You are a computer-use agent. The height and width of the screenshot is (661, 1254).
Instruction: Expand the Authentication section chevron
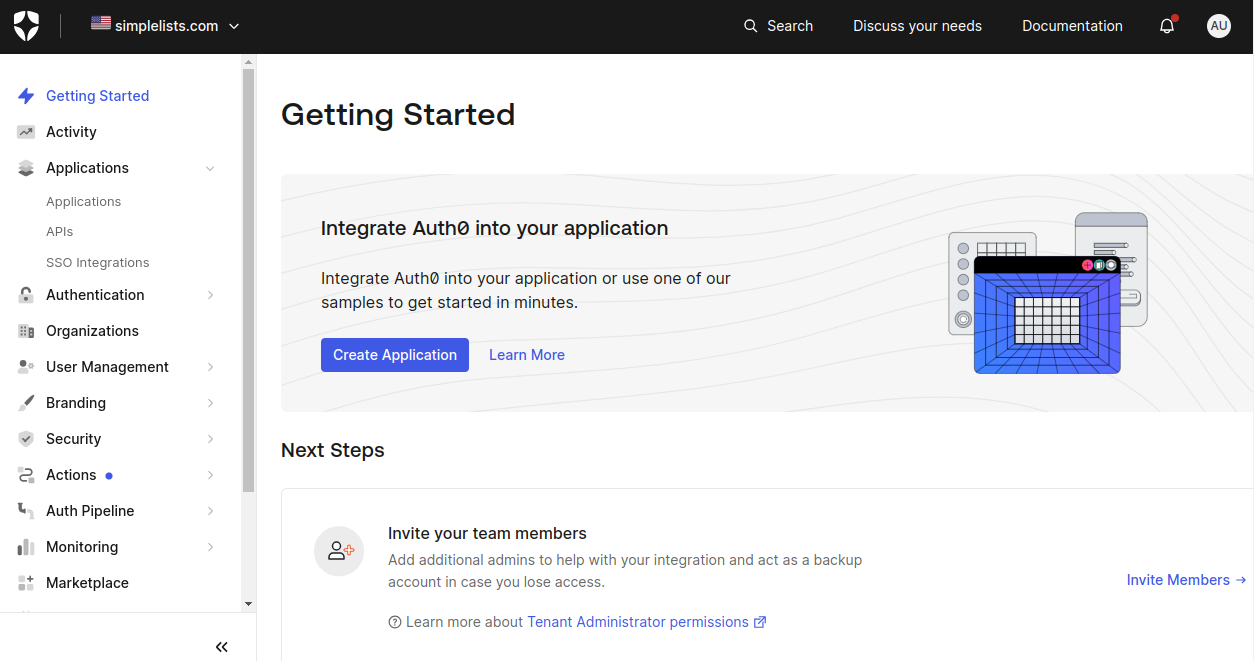point(210,295)
